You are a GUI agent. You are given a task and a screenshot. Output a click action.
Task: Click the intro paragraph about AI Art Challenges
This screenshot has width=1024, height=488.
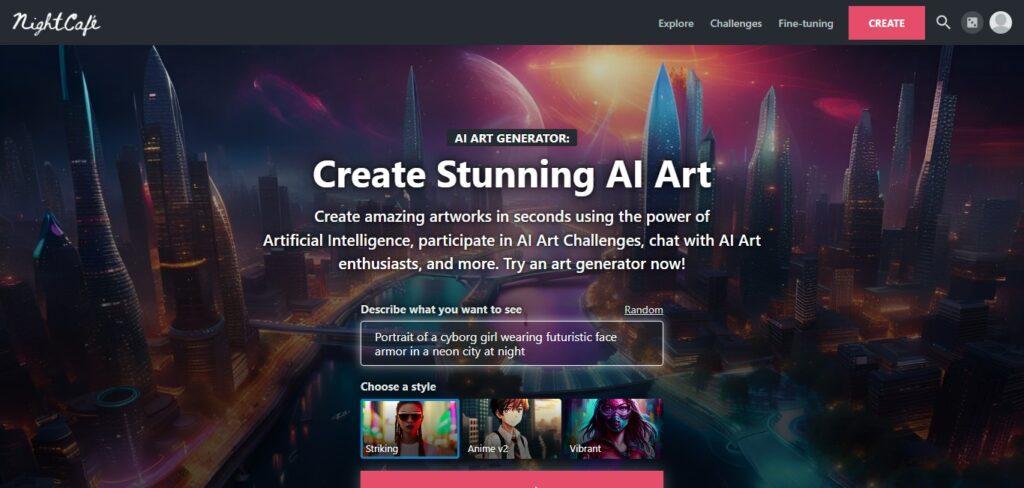[x=511, y=240]
